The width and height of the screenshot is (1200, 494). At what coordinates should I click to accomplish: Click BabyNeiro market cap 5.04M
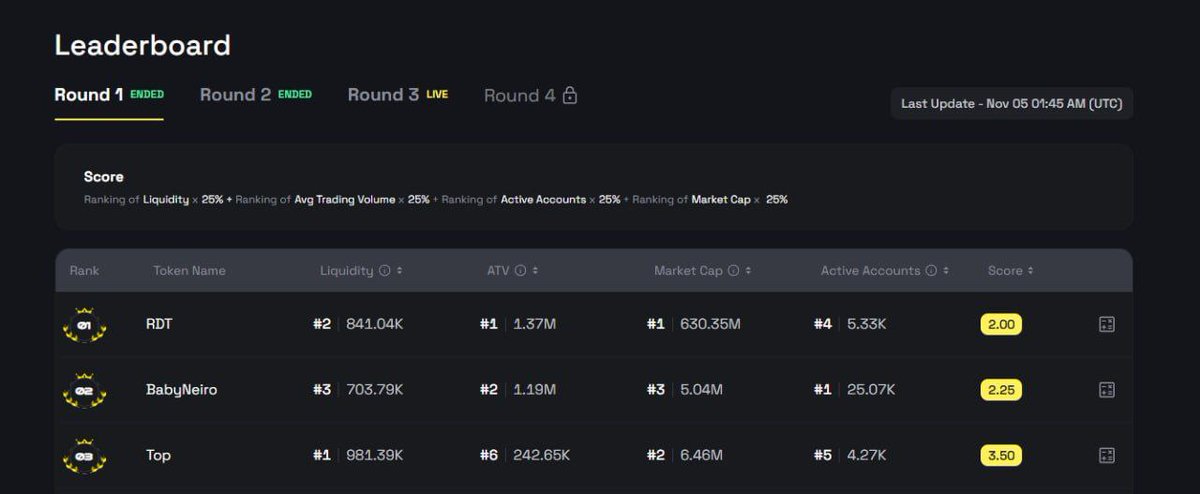pyautogui.click(x=701, y=390)
